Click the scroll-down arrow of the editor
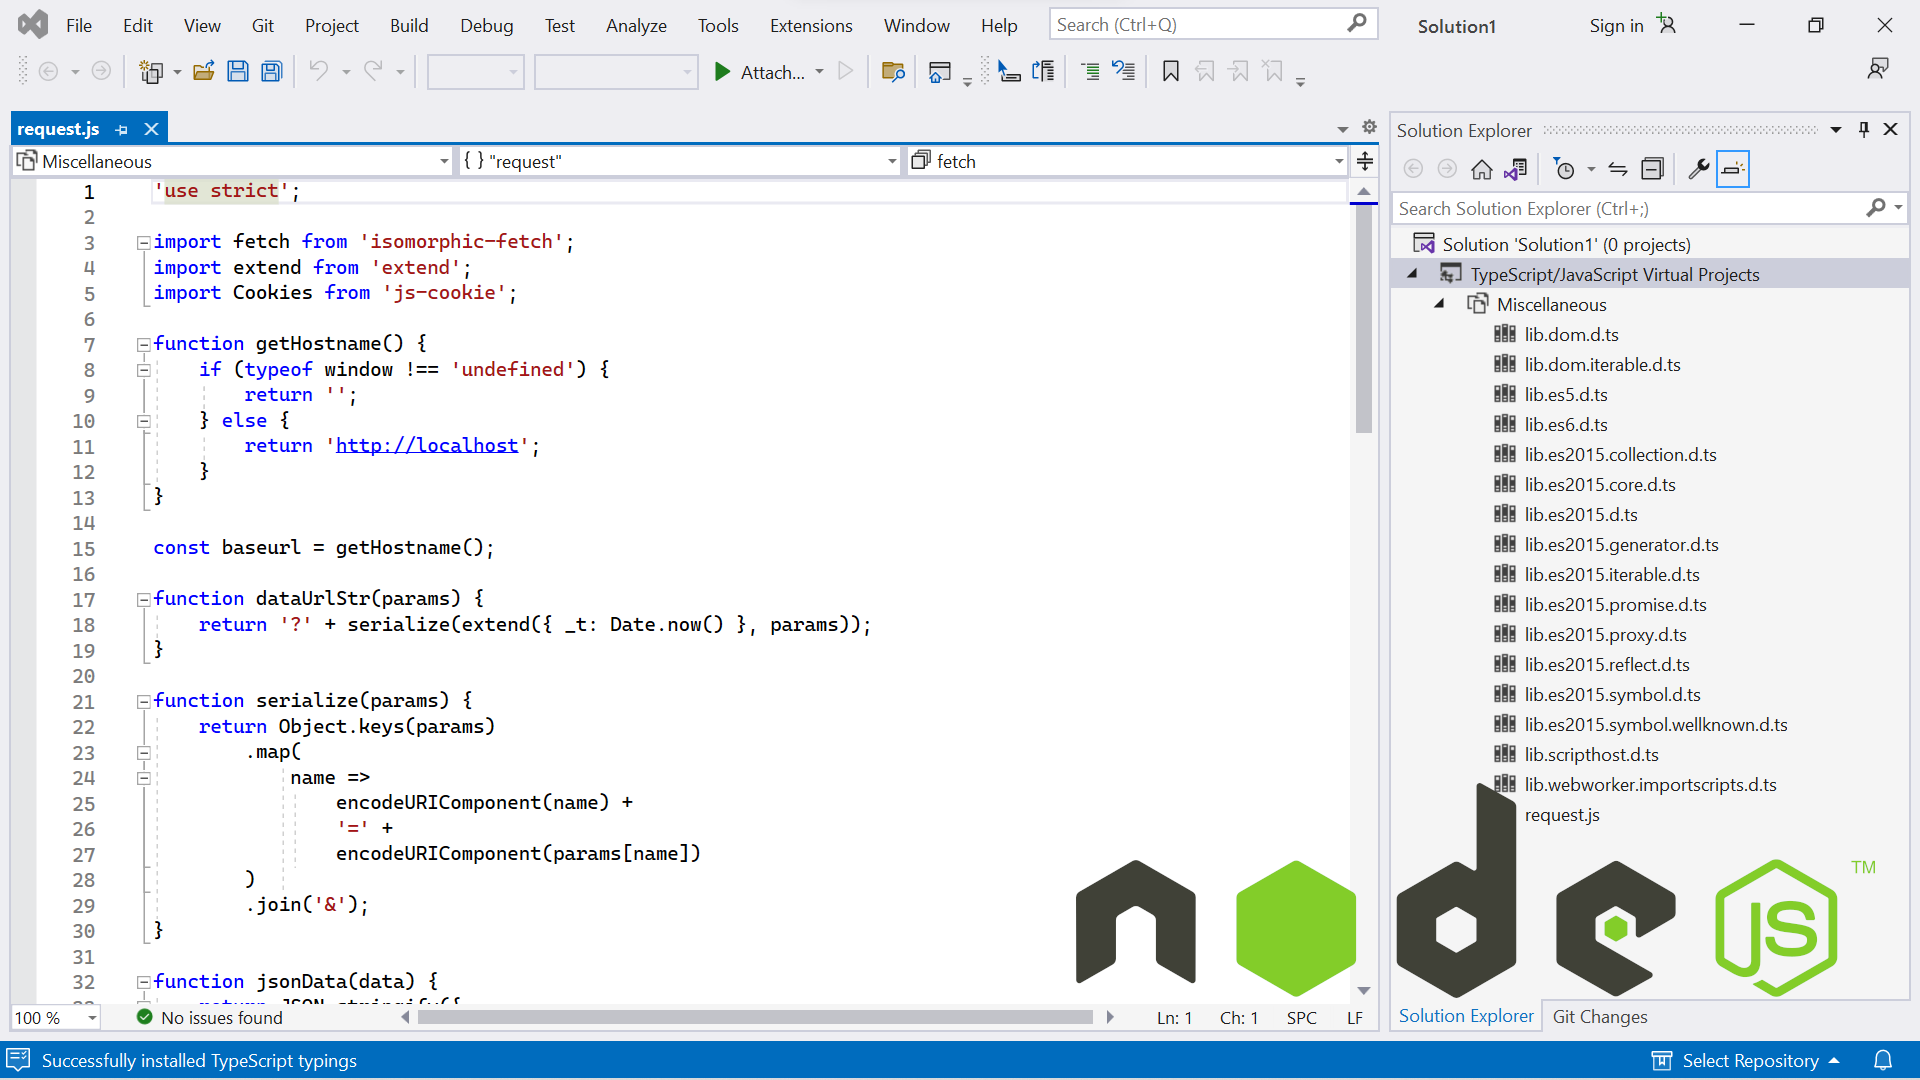The image size is (1920, 1080). click(x=1364, y=990)
